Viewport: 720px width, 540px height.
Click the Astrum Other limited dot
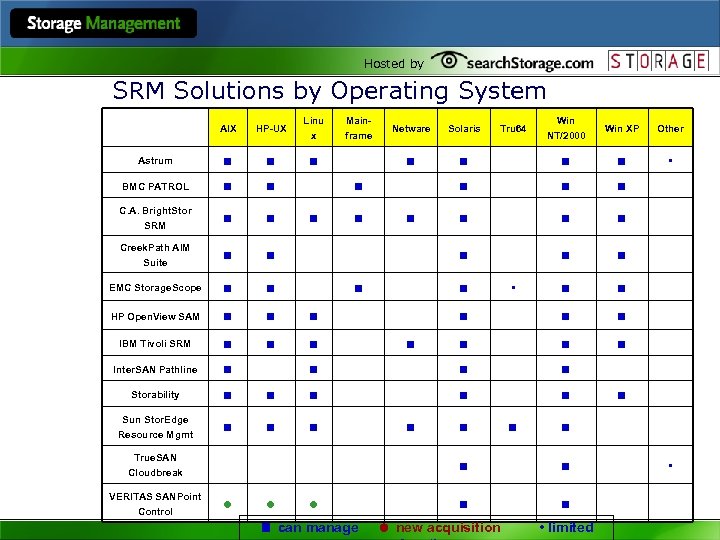tap(670, 161)
